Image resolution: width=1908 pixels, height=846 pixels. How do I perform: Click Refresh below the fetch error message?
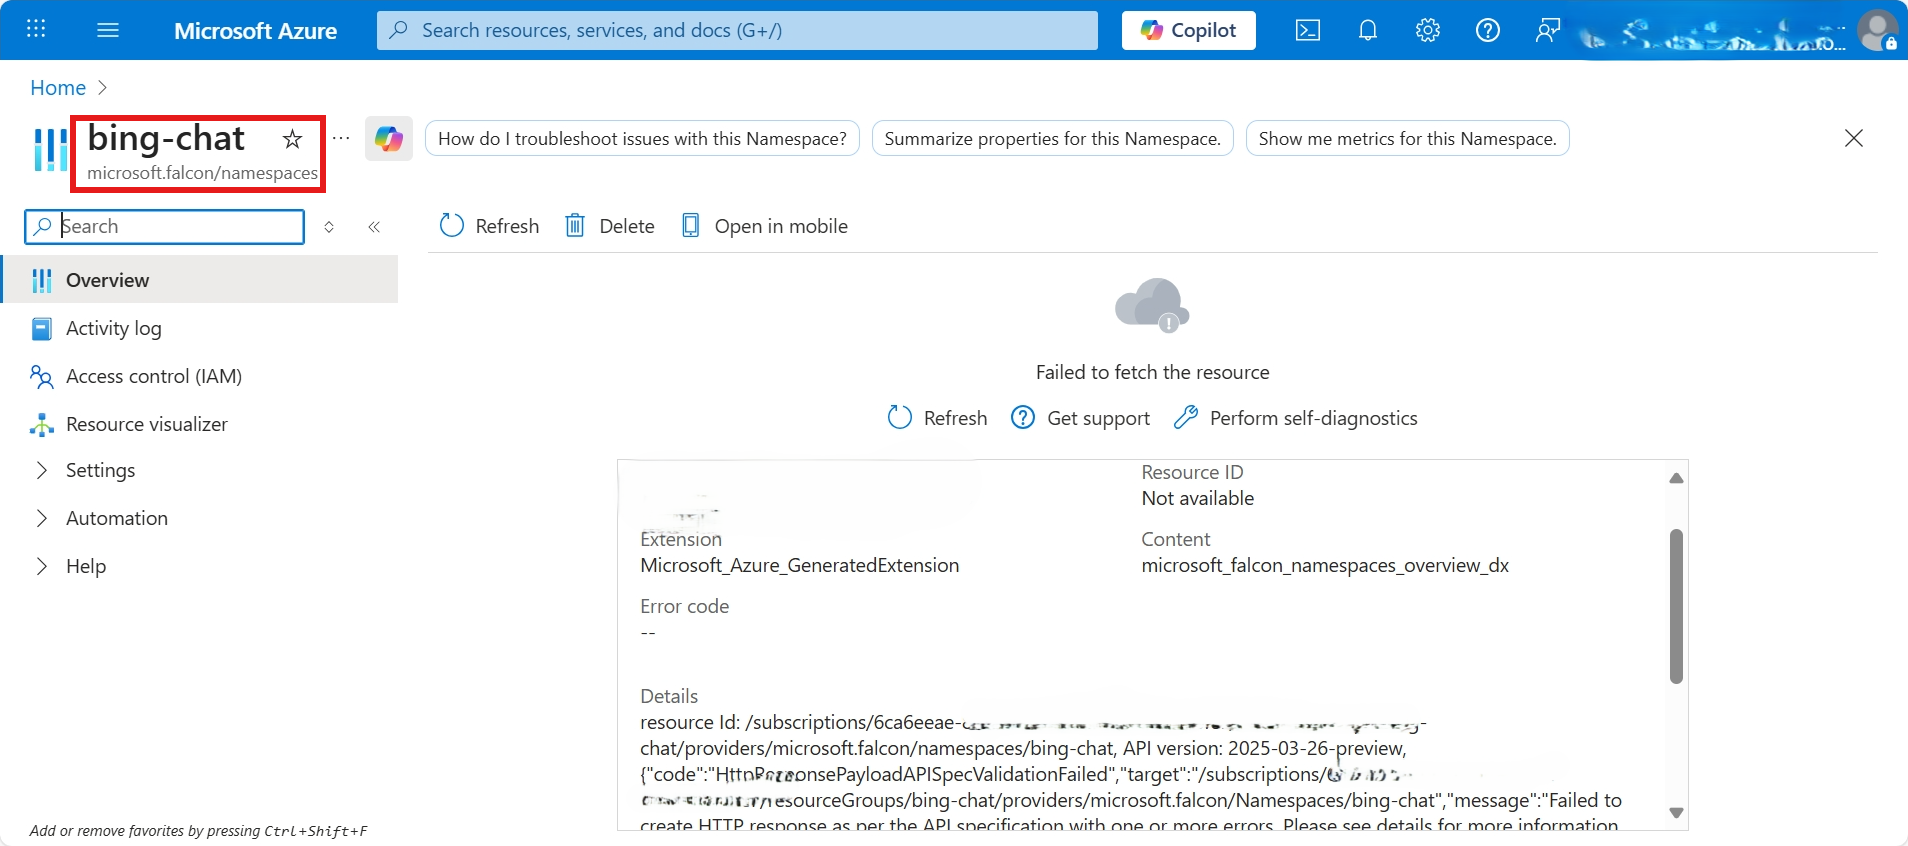pos(938,418)
